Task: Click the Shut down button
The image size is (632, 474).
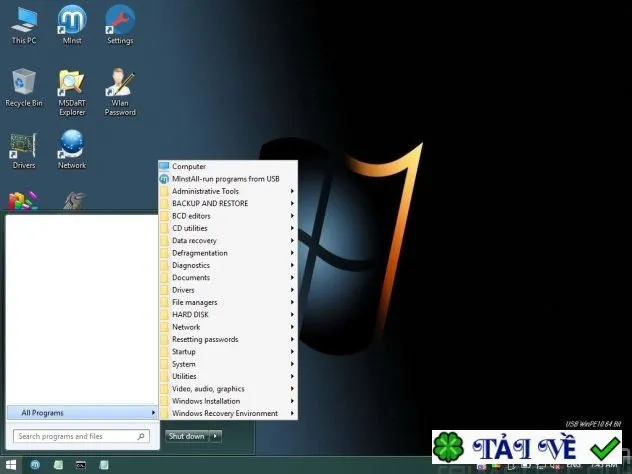Action: click(187, 436)
